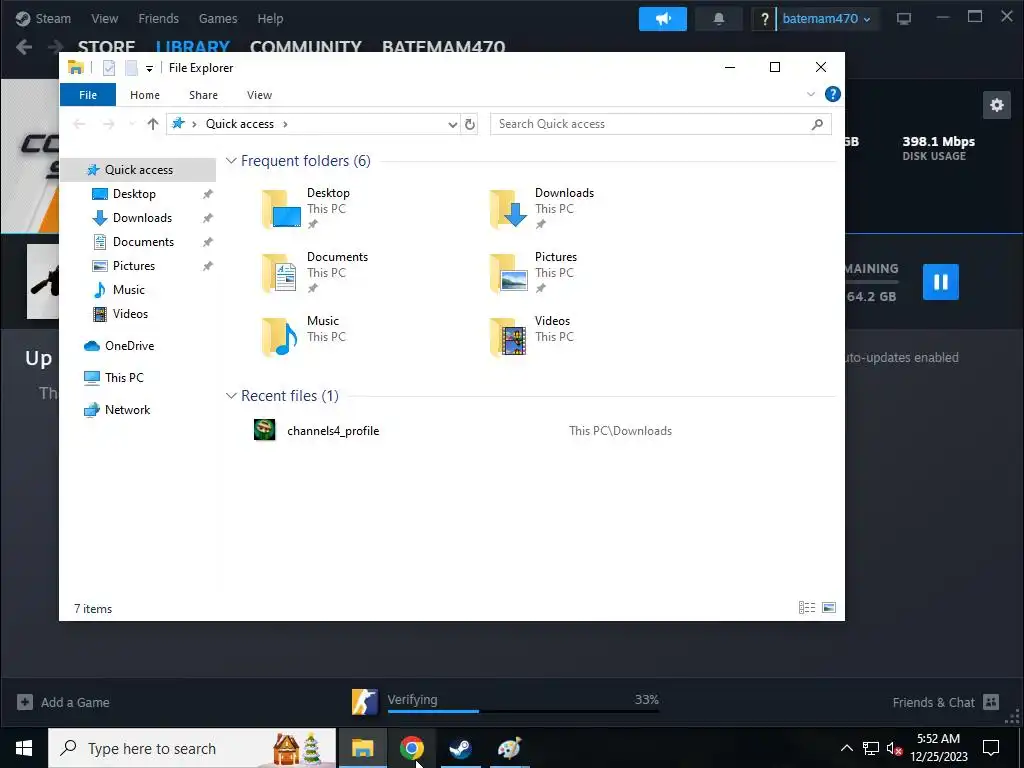Click the Steam downloads settings gear
Image resolution: width=1024 pixels, height=768 pixels.
997,105
